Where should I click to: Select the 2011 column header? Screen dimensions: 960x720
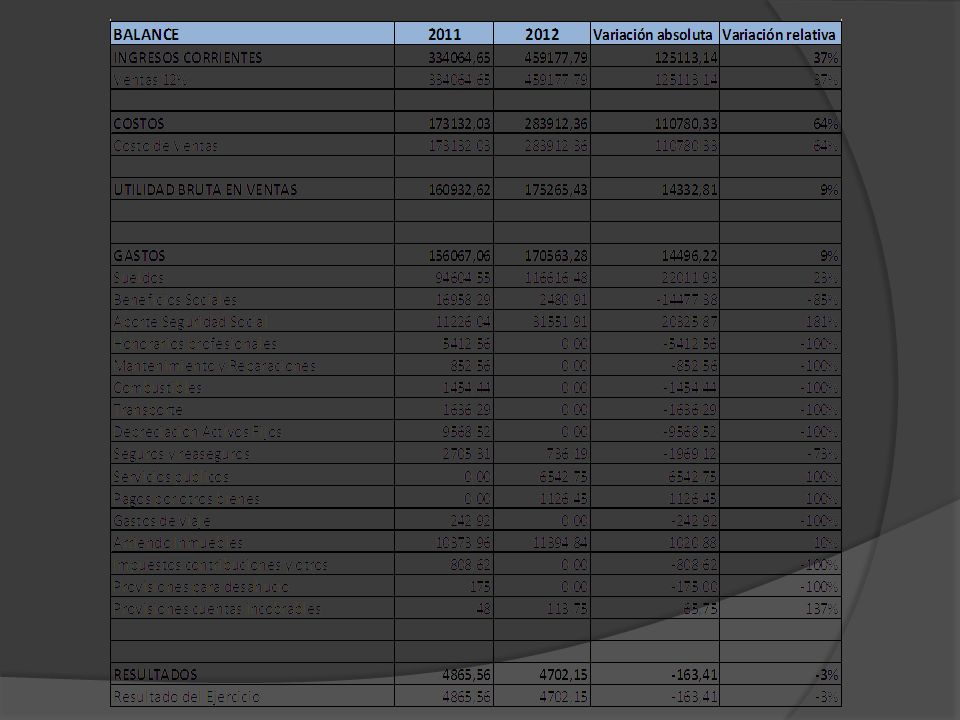(444, 34)
